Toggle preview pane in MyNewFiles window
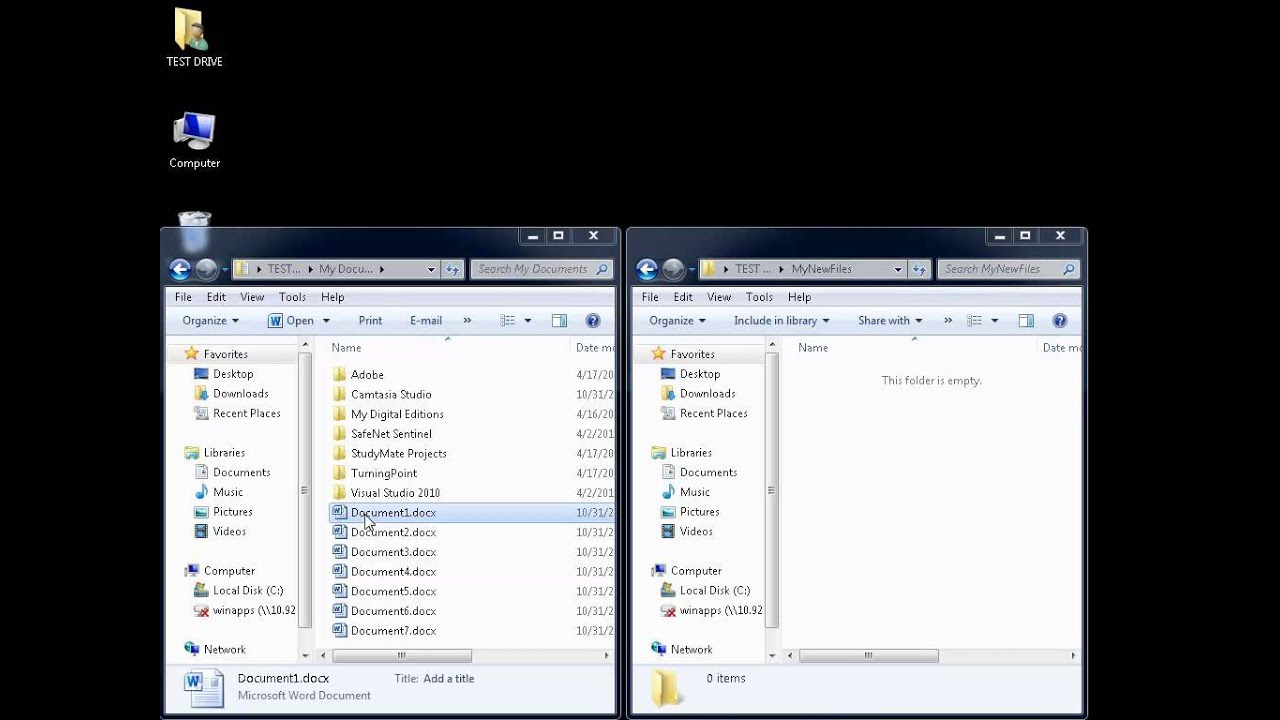1280x720 pixels. click(x=1026, y=321)
